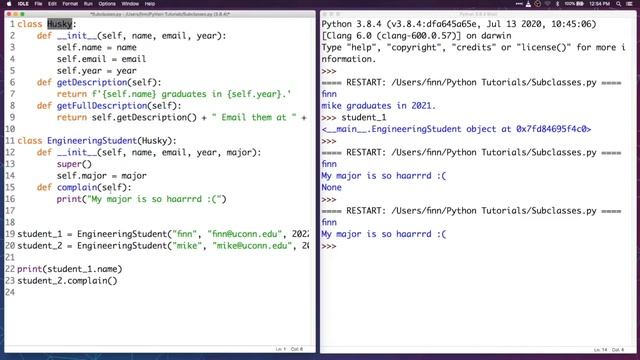Click the '[Clang 6.0' line in the shell
Viewport: 640px width, 360px height.
(x=416, y=36)
